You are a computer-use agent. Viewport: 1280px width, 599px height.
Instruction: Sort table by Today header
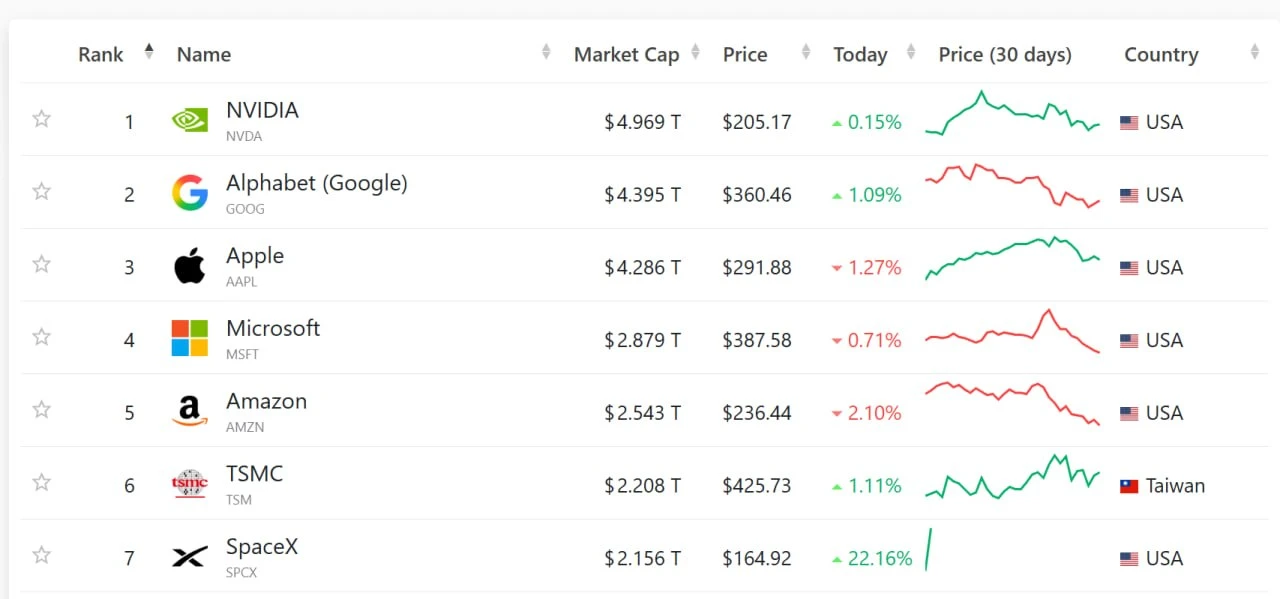tap(861, 55)
